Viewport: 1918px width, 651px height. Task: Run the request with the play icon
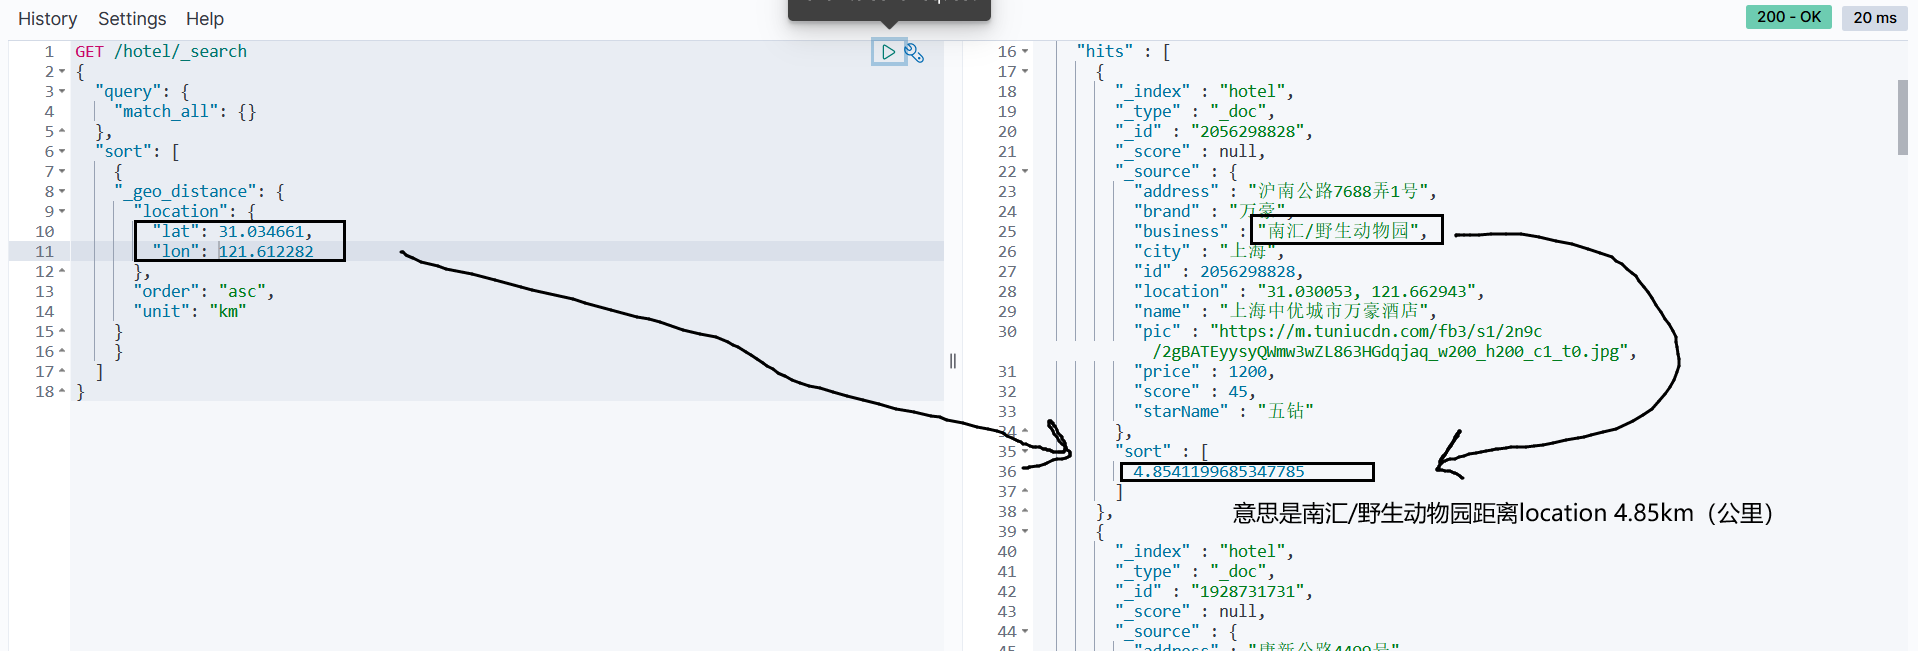click(x=888, y=51)
